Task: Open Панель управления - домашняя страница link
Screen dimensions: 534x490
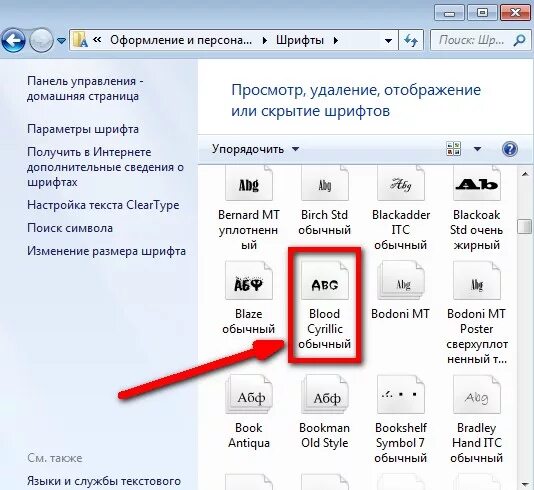Action: (x=85, y=89)
